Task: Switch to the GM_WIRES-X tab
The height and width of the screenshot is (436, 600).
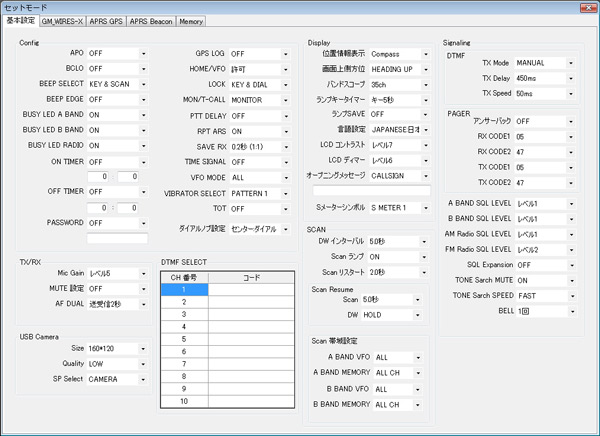Action: click(x=65, y=21)
